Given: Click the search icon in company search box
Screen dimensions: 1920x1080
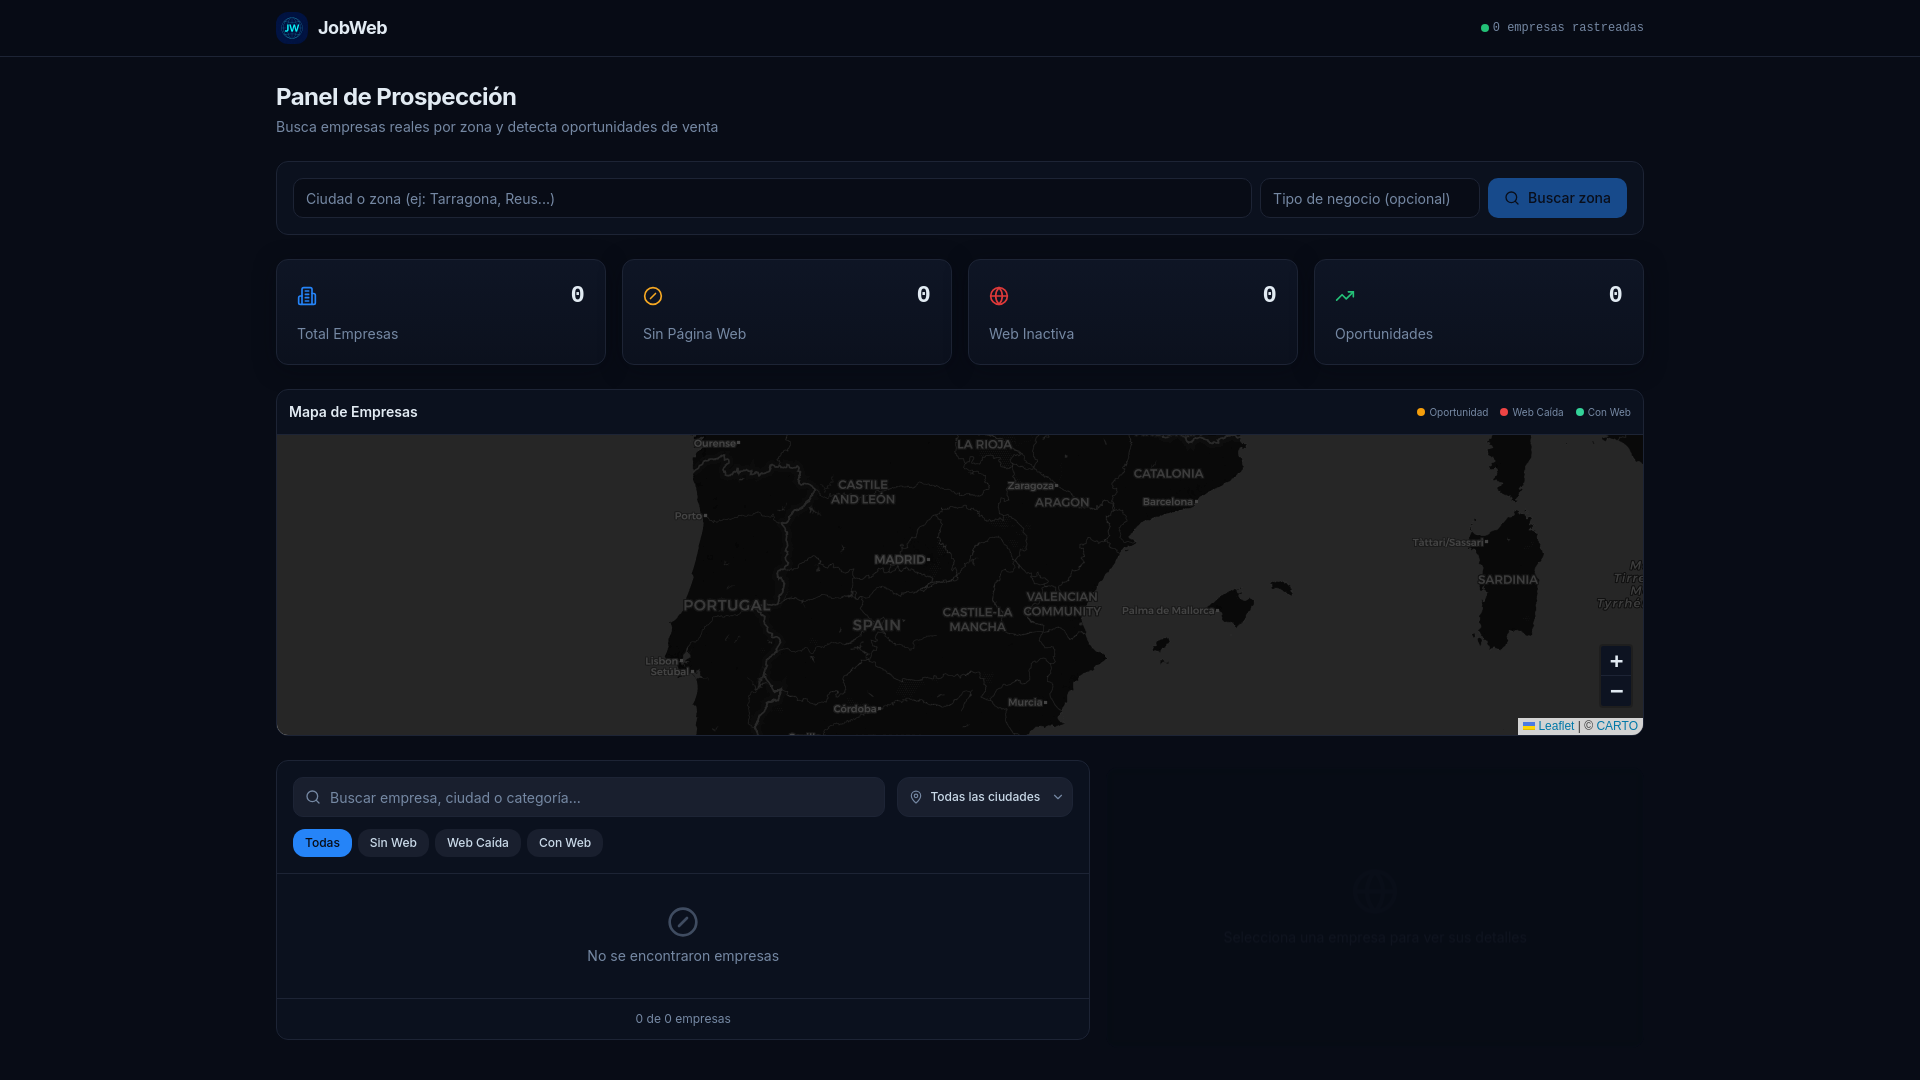Looking at the screenshot, I should [313, 797].
